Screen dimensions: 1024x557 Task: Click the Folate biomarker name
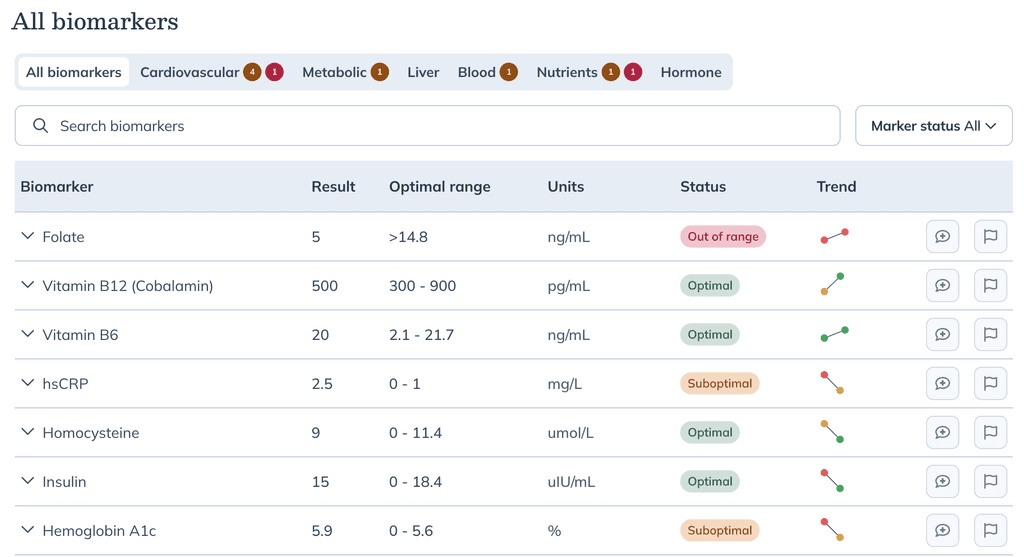[x=63, y=236]
